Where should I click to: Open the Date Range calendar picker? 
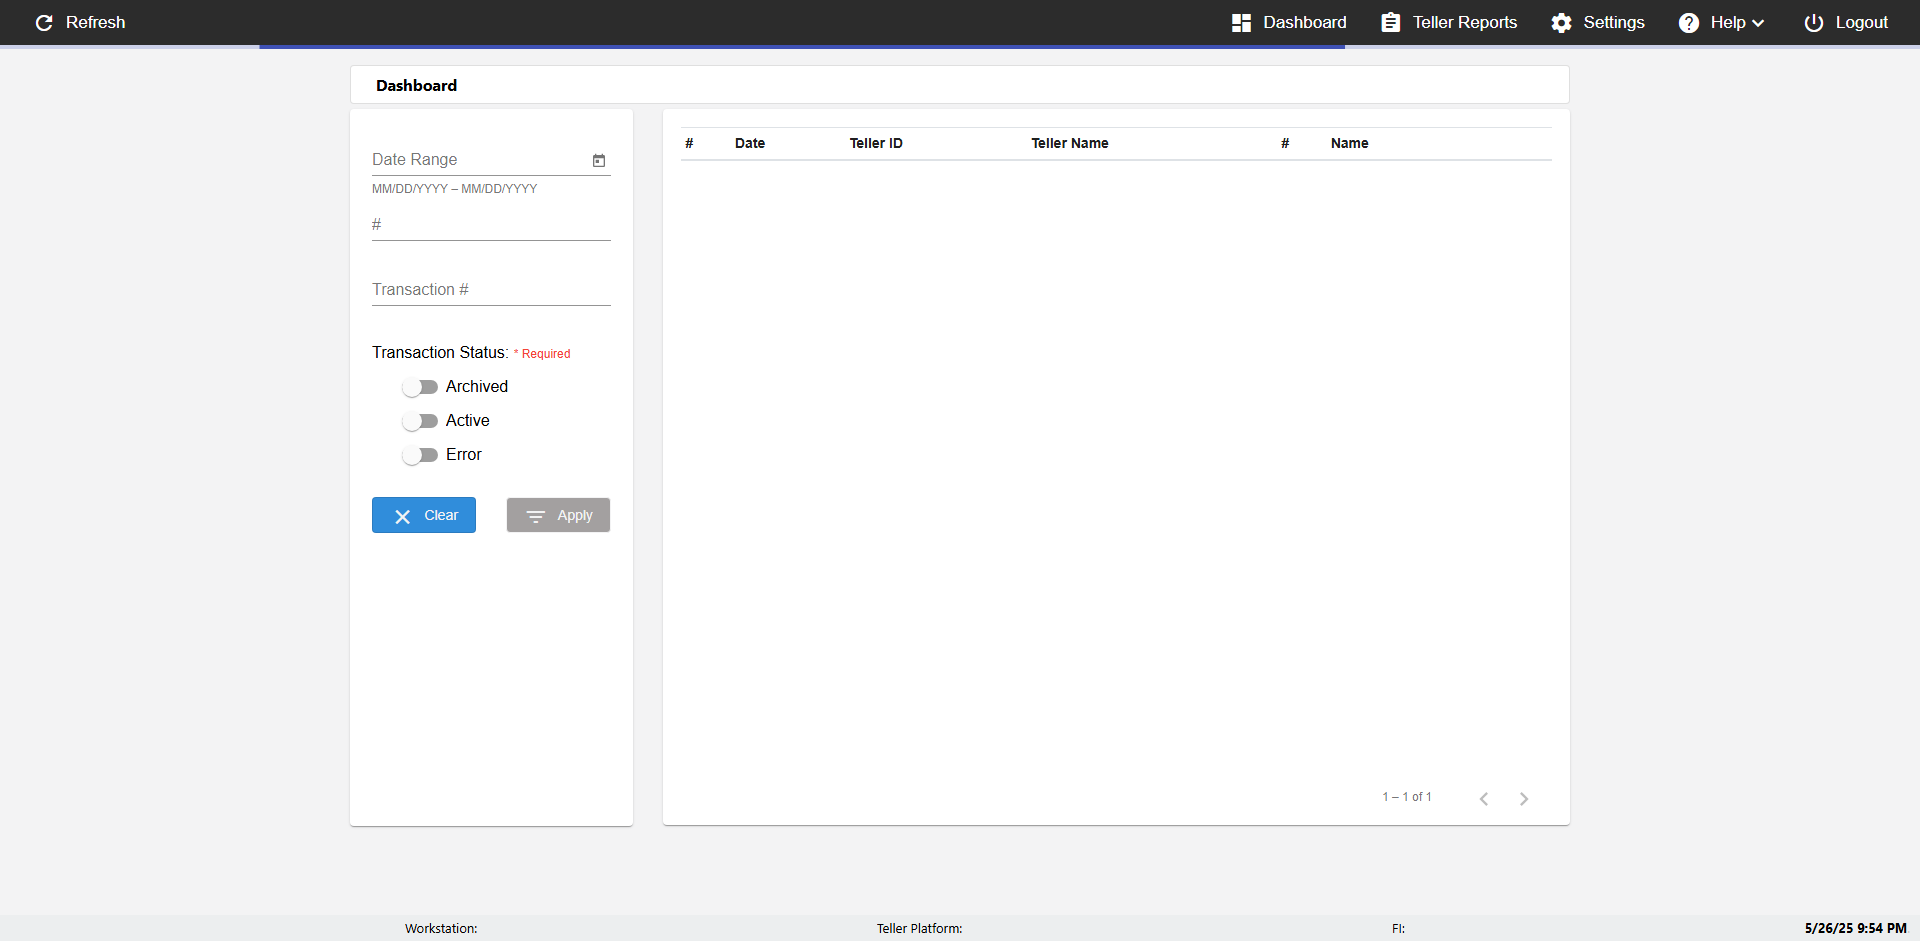click(599, 160)
